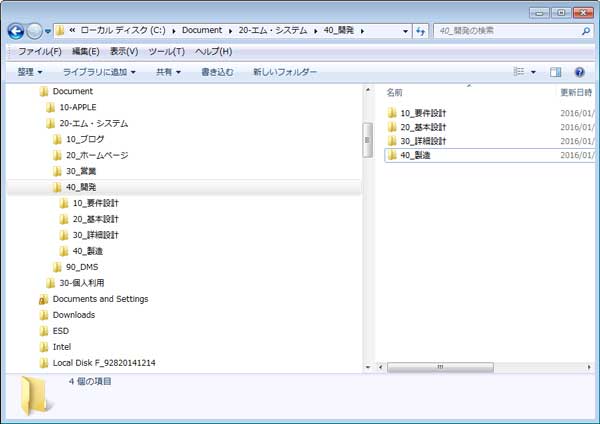
Task: Open the view options dropdown arrow
Action: point(533,72)
